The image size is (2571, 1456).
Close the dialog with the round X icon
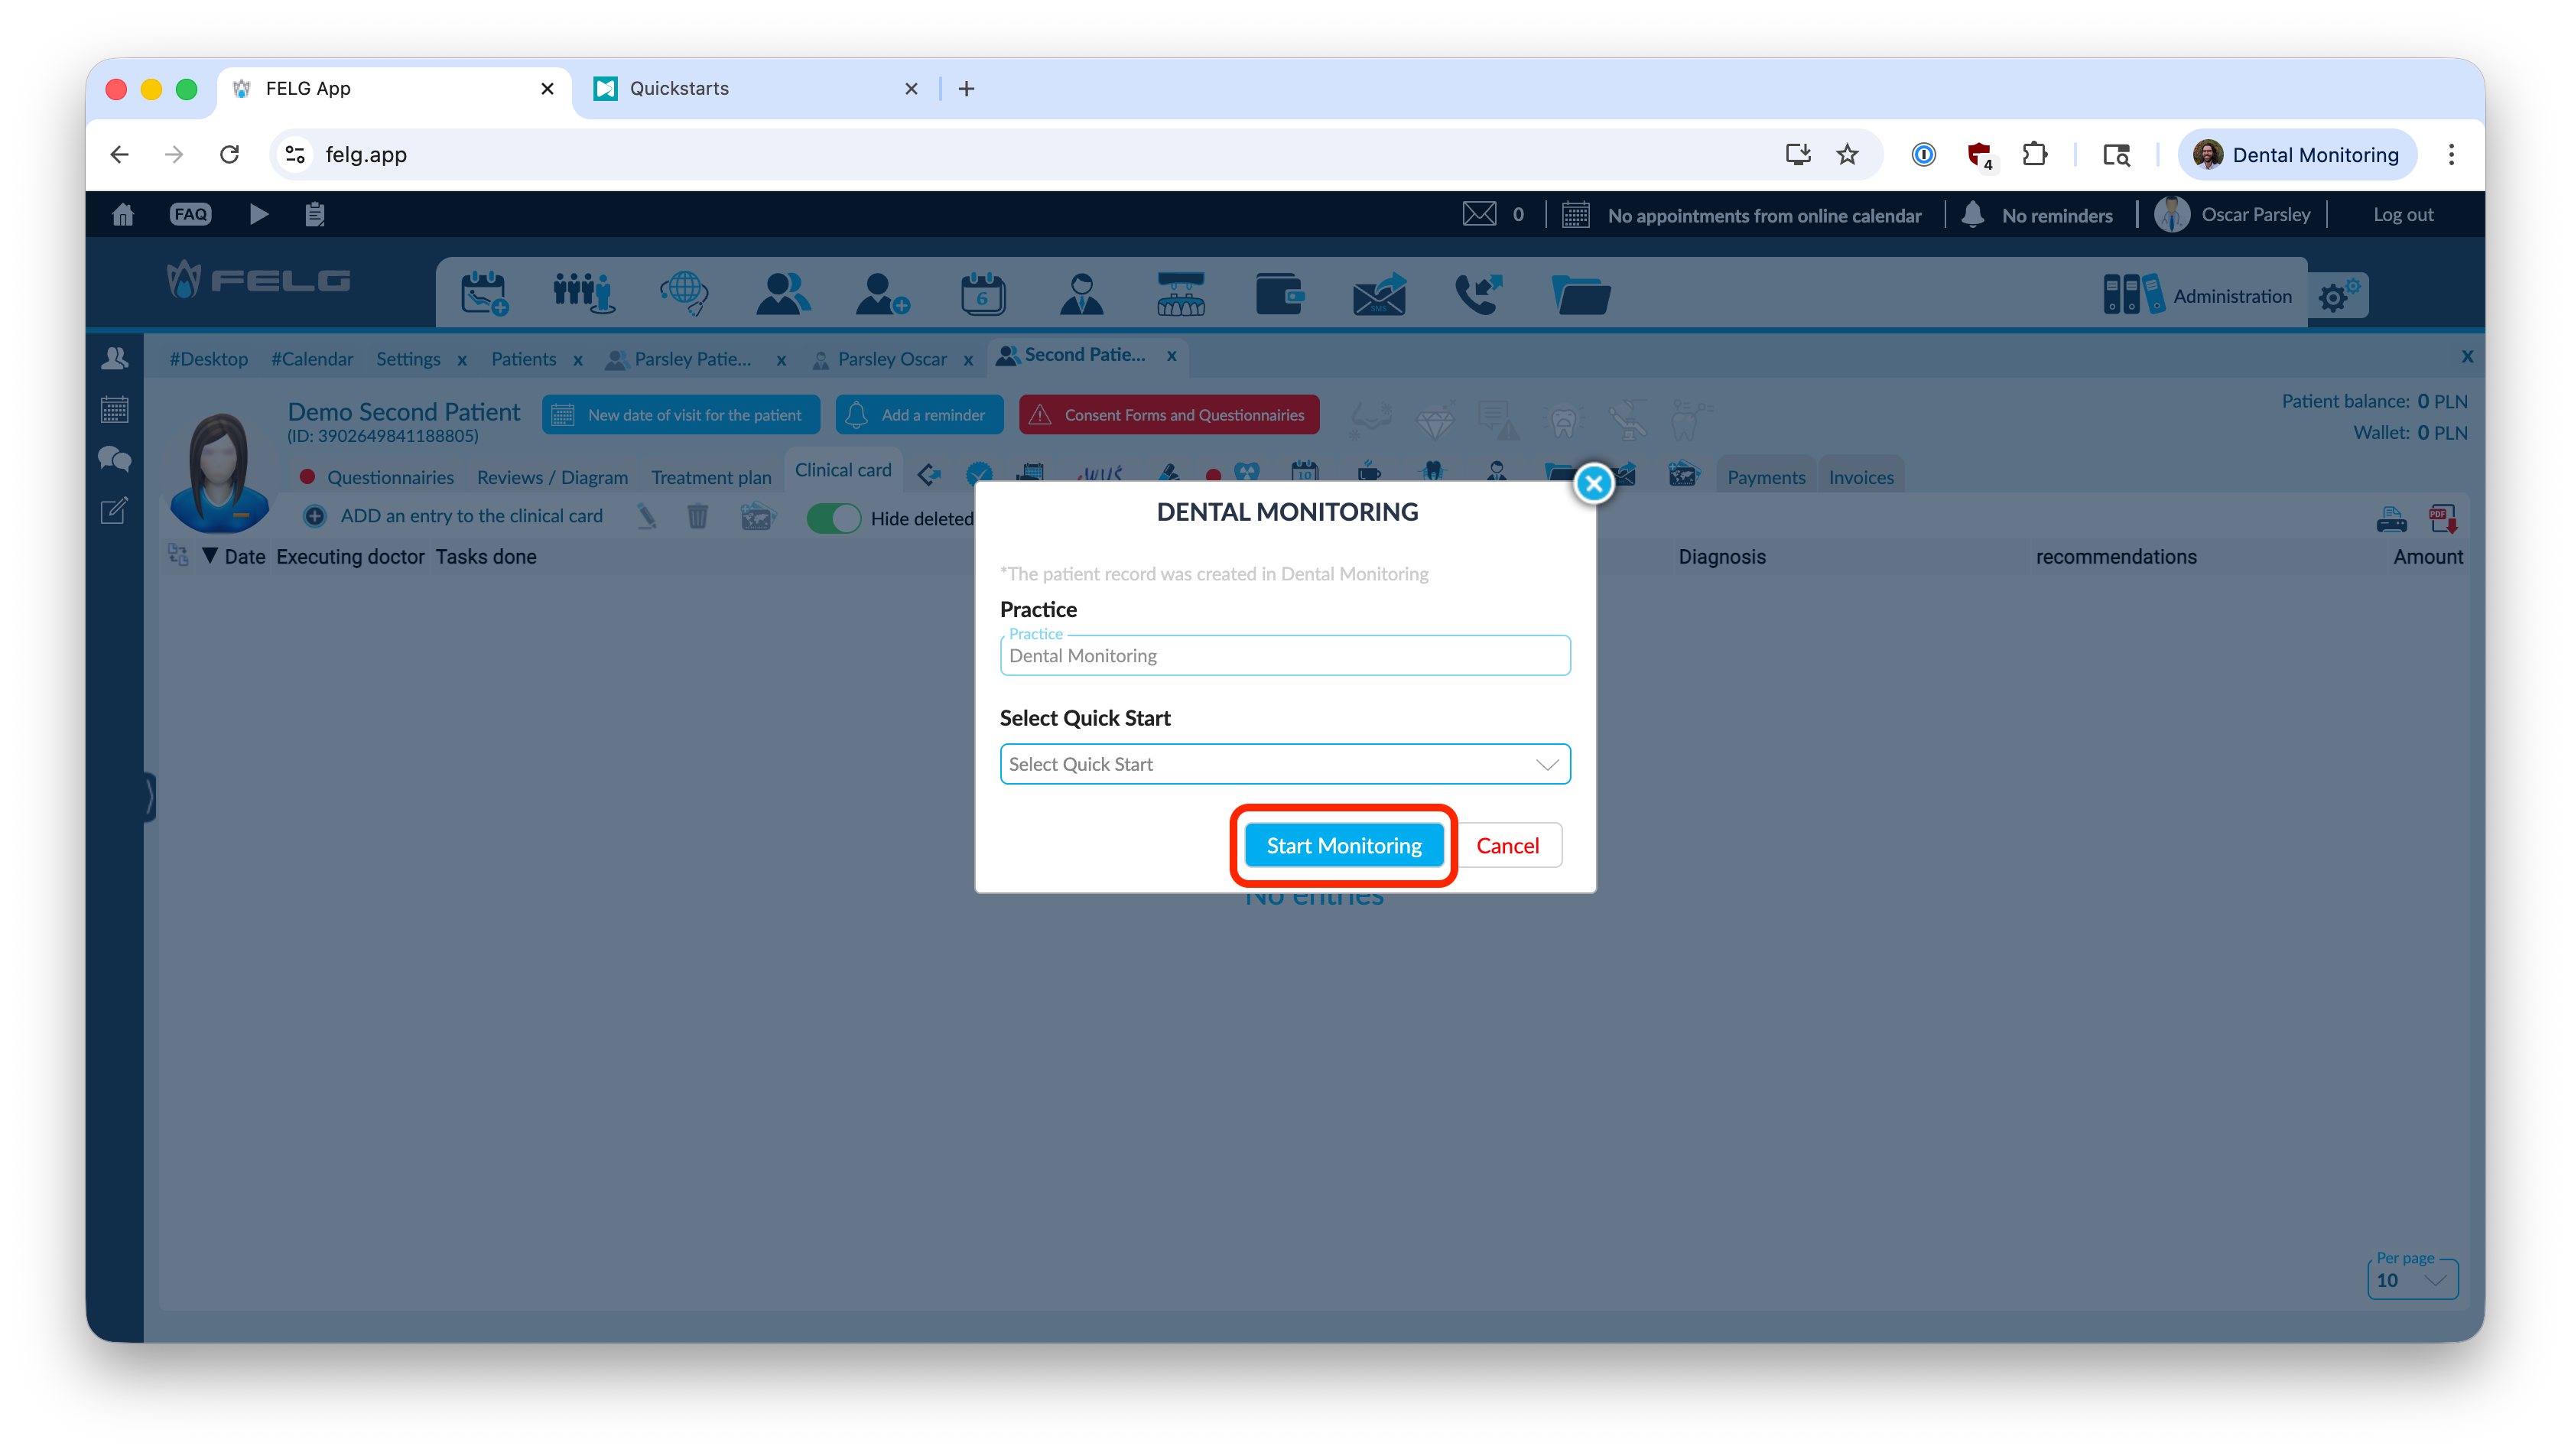pyautogui.click(x=1593, y=484)
